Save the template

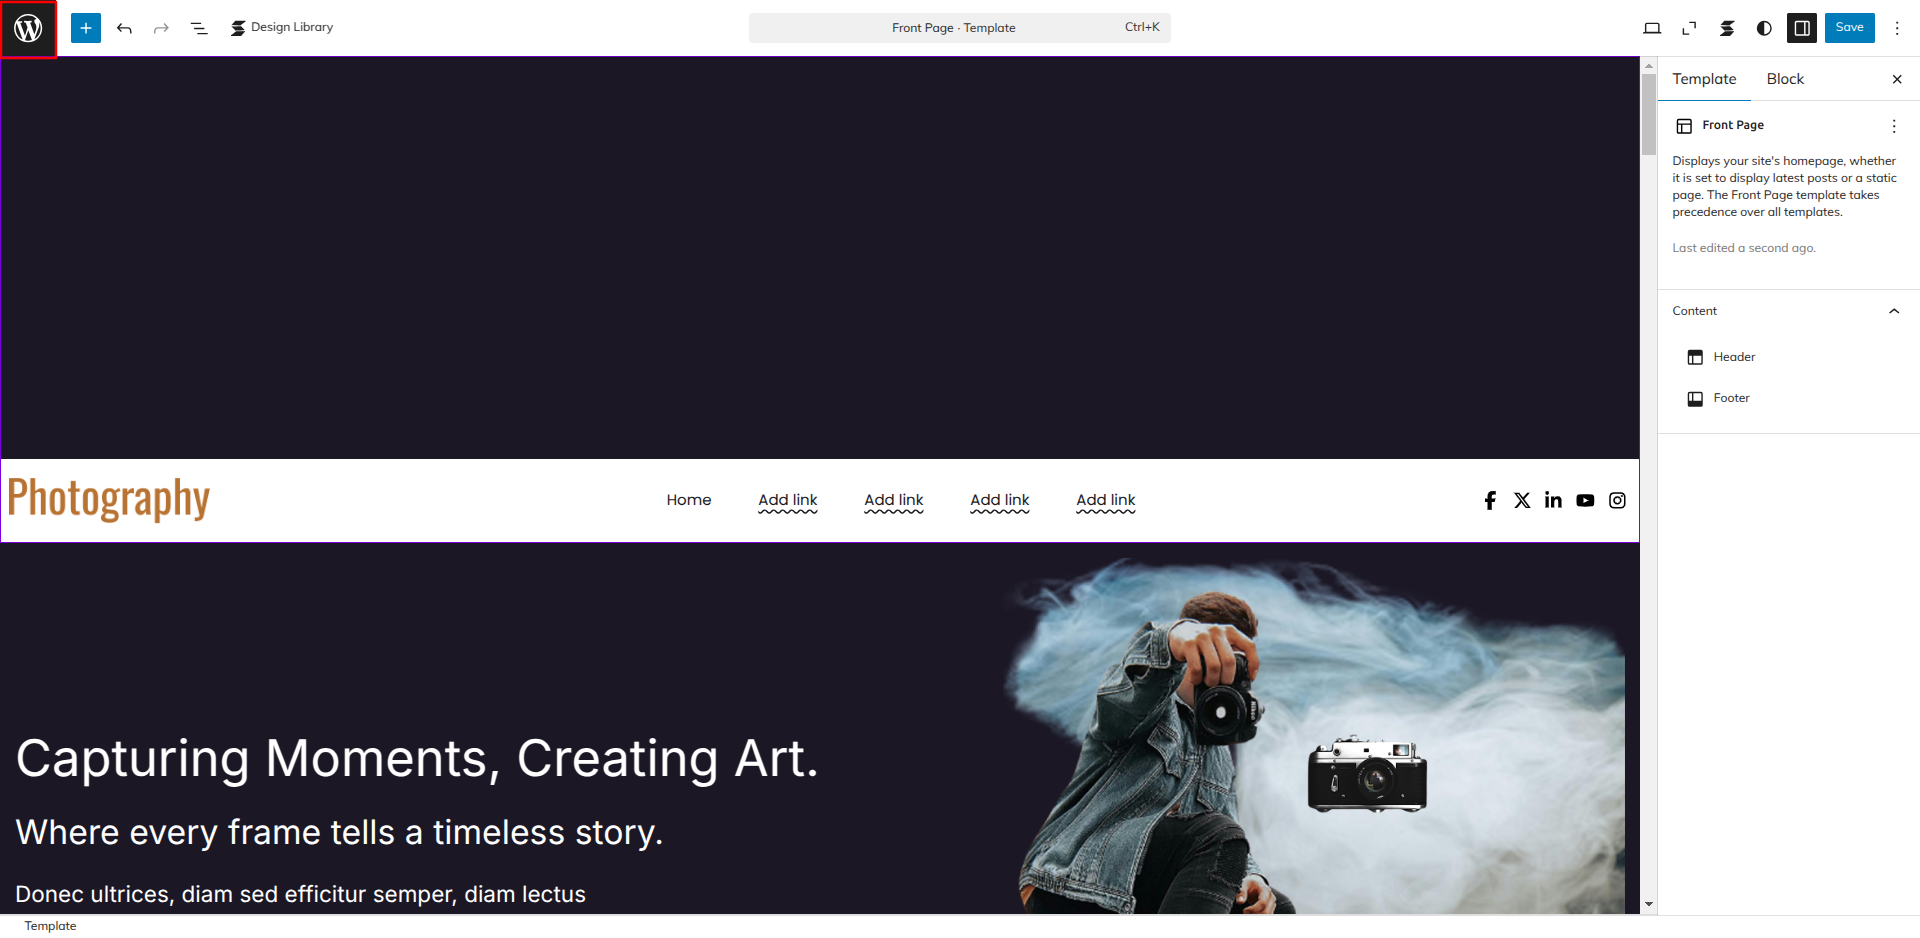click(1849, 27)
